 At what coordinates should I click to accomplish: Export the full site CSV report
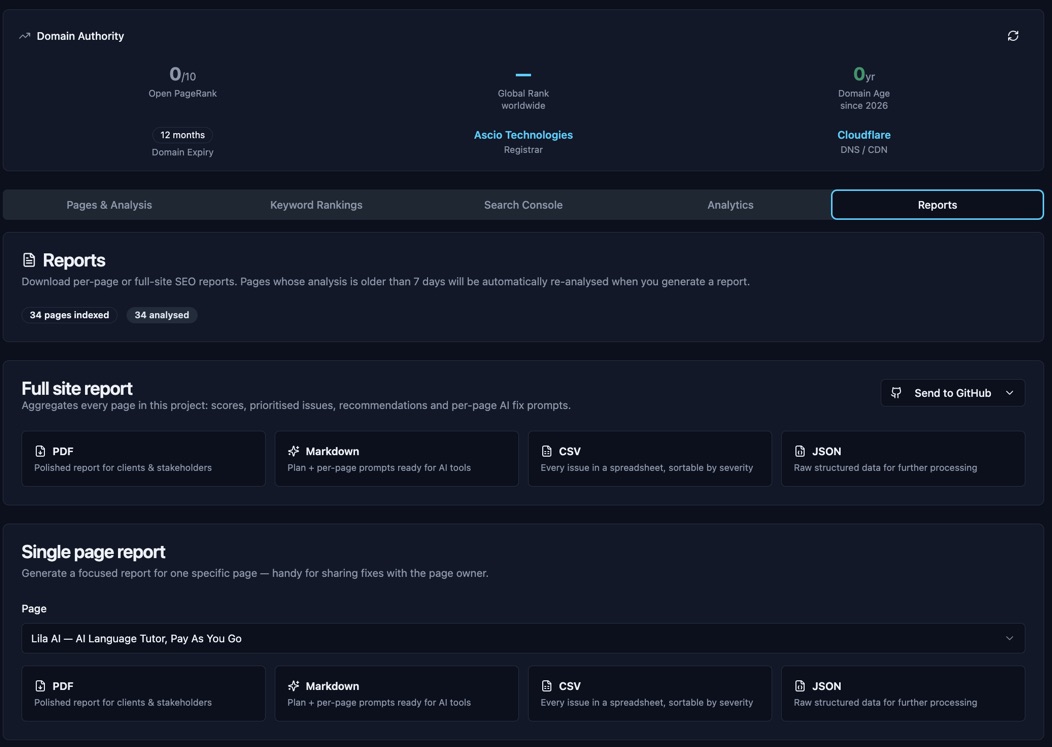pos(649,459)
